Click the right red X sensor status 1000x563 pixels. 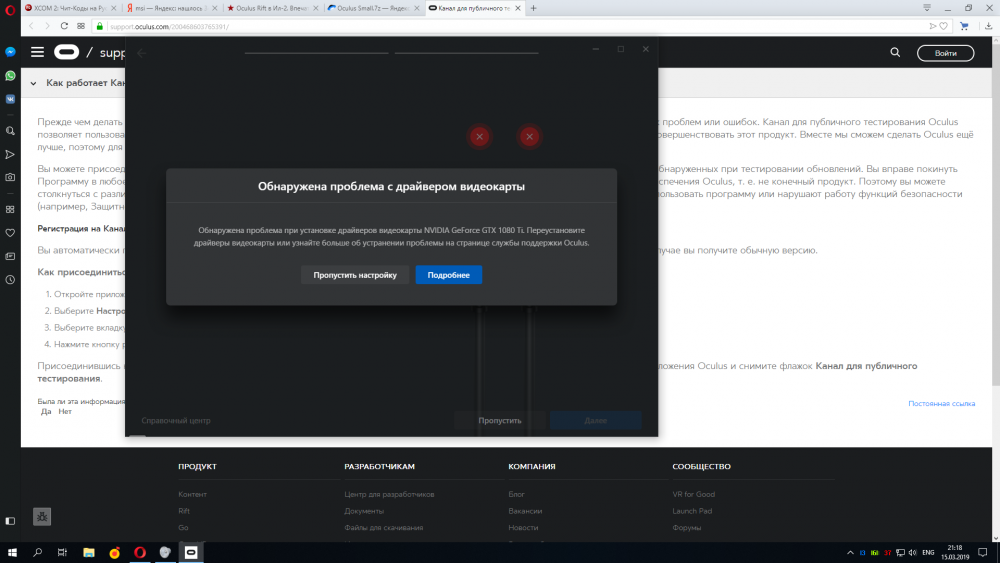(x=529, y=136)
